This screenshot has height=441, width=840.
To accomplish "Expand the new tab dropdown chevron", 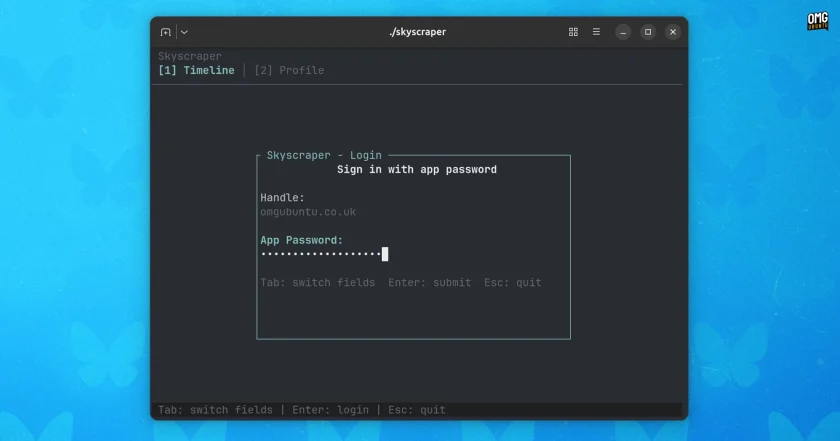I will 184,32.
